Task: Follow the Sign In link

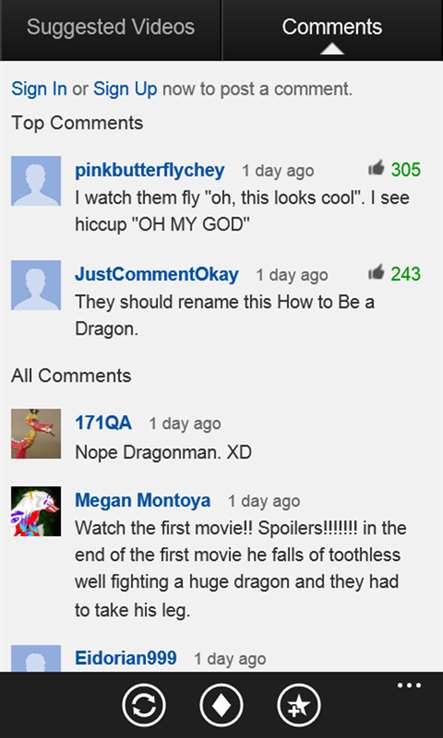Action: (x=39, y=89)
